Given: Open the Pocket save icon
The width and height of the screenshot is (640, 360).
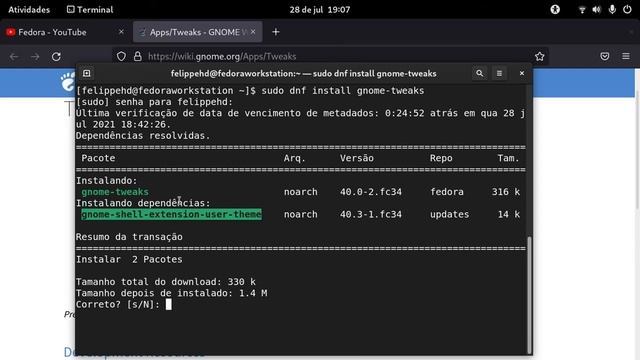Looking at the screenshot, I should (605, 56).
